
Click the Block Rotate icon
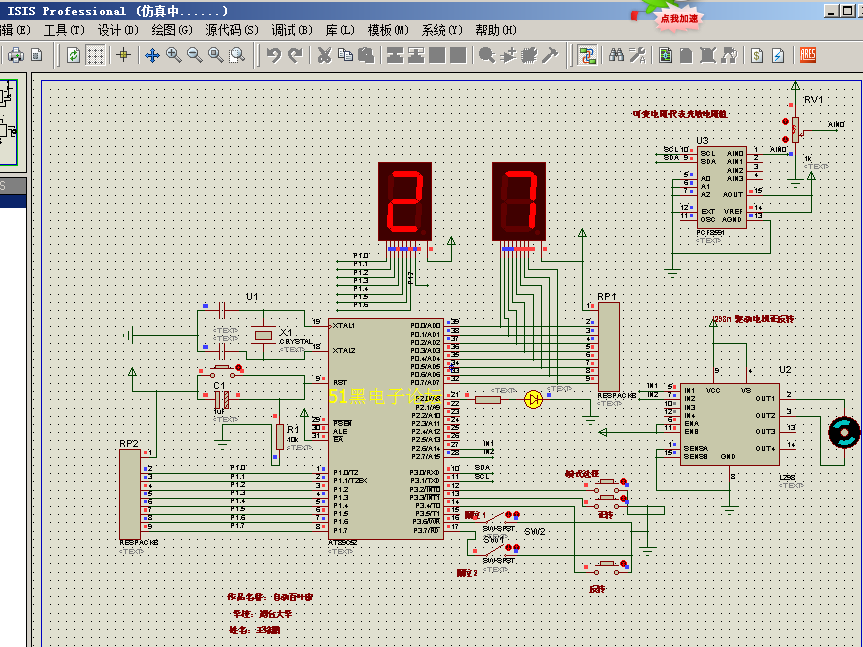[x=437, y=55]
